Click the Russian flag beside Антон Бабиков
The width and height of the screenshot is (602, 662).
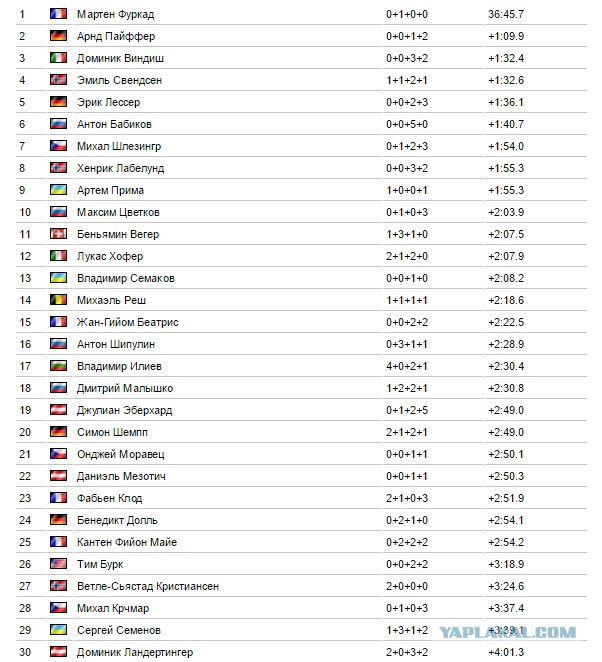[x=58, y=124]
